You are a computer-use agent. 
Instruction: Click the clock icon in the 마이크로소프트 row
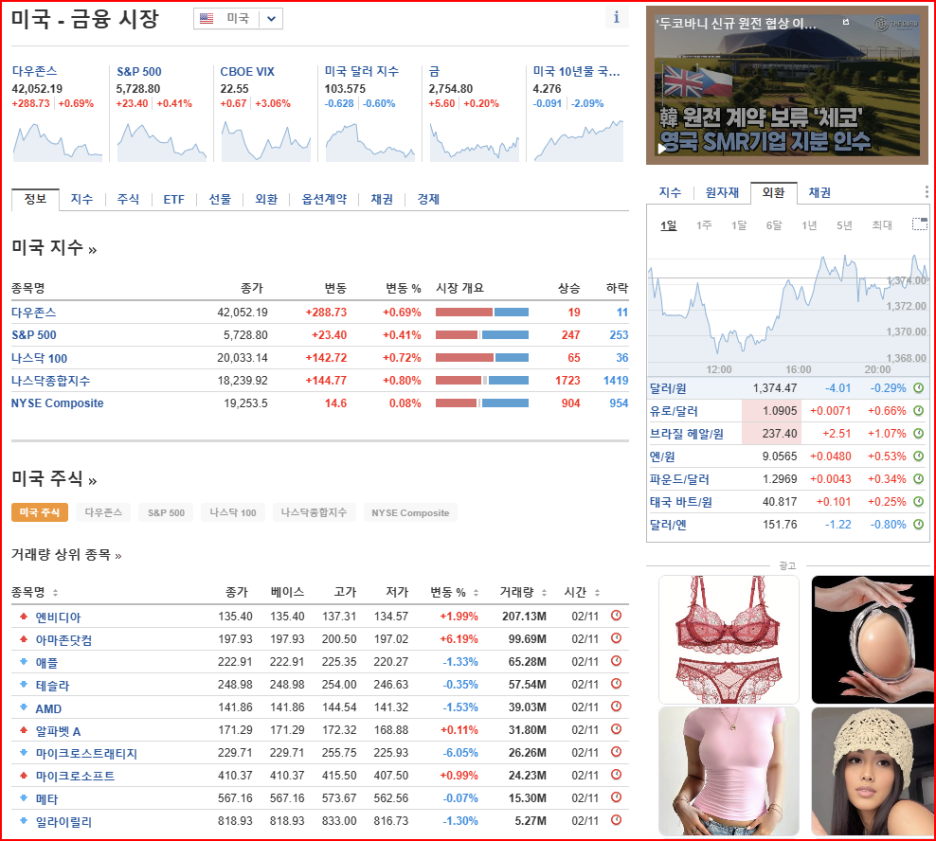pos(617,775)
